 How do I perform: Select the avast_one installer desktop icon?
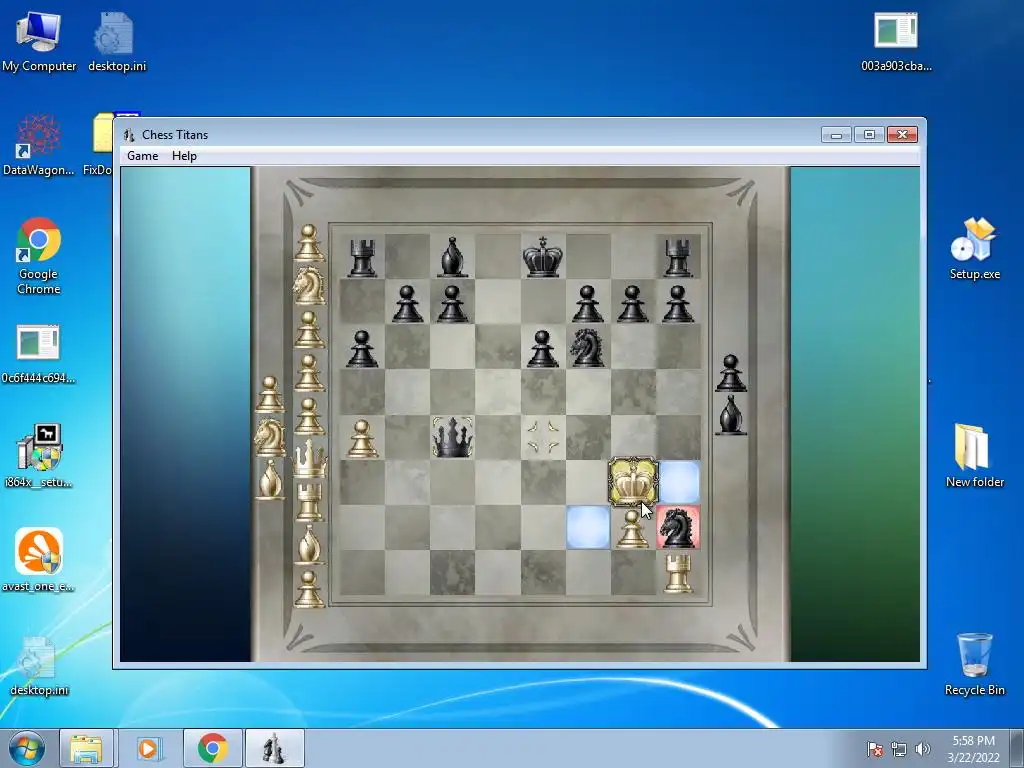(x=39, y=560)
